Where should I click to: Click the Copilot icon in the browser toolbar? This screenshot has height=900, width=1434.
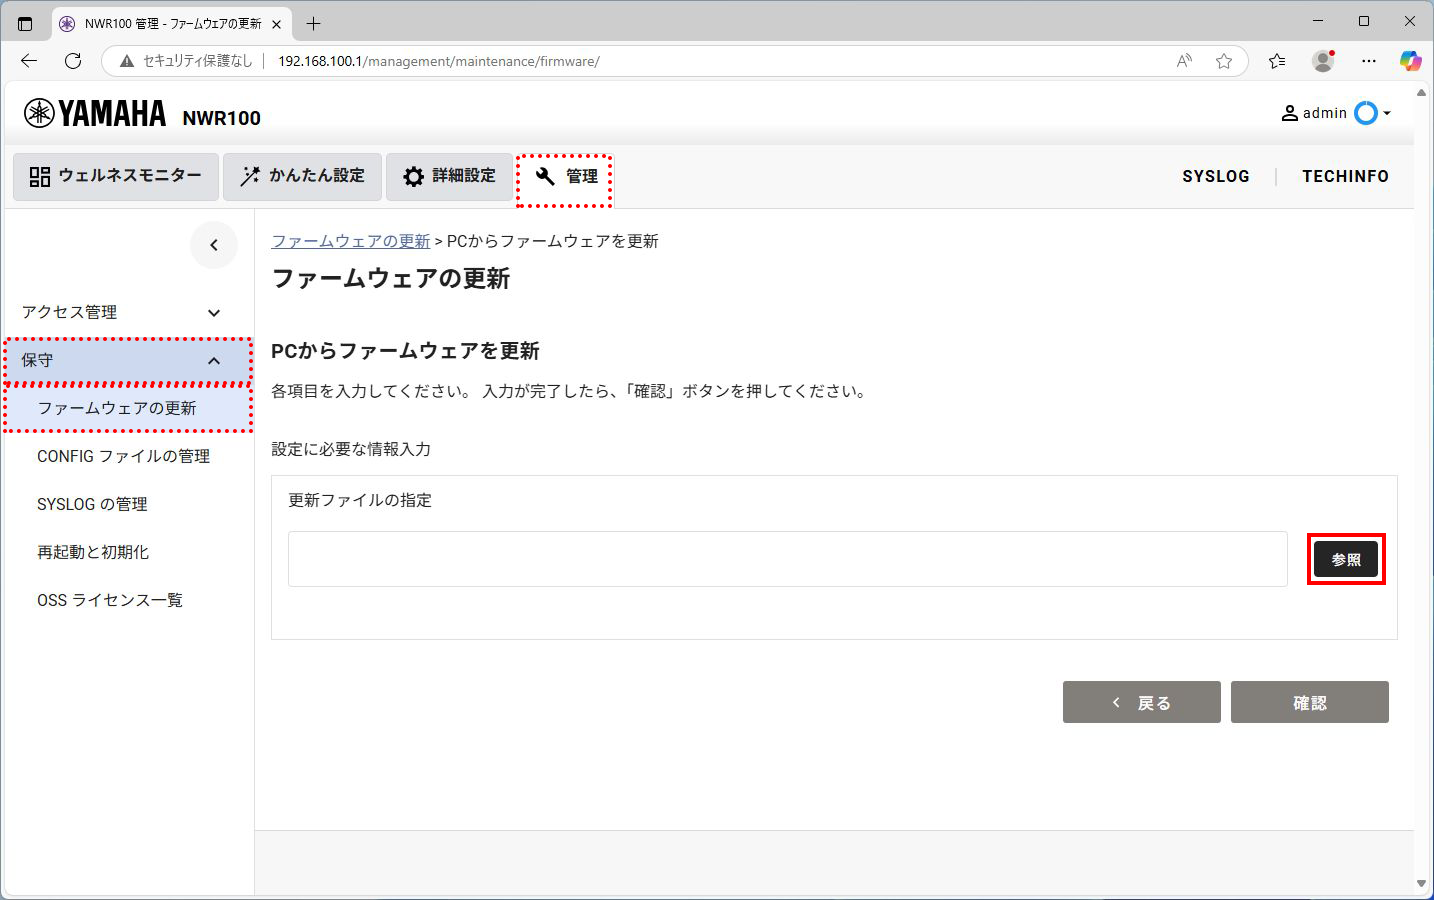1411,61
